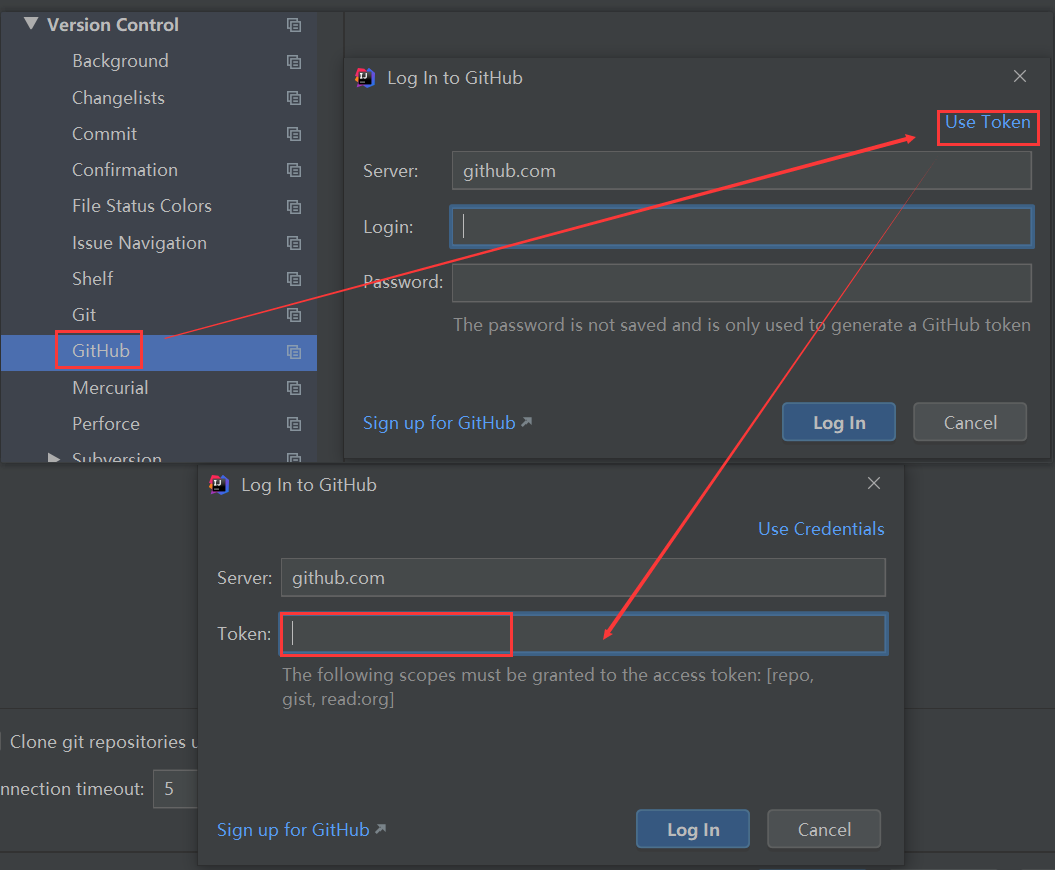Open Confirmation settings page
Viewport: 1055px width, 870px height.
(125, 170)
